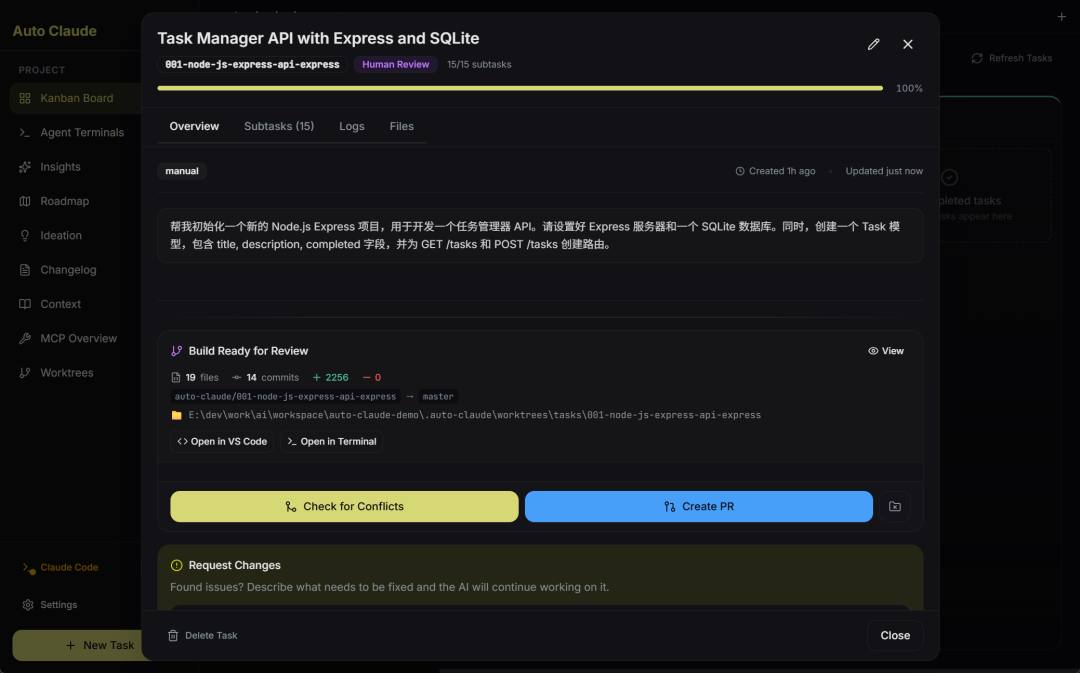Click the pencil edit icon in task header
The image size is (1080, 673).
873,44
